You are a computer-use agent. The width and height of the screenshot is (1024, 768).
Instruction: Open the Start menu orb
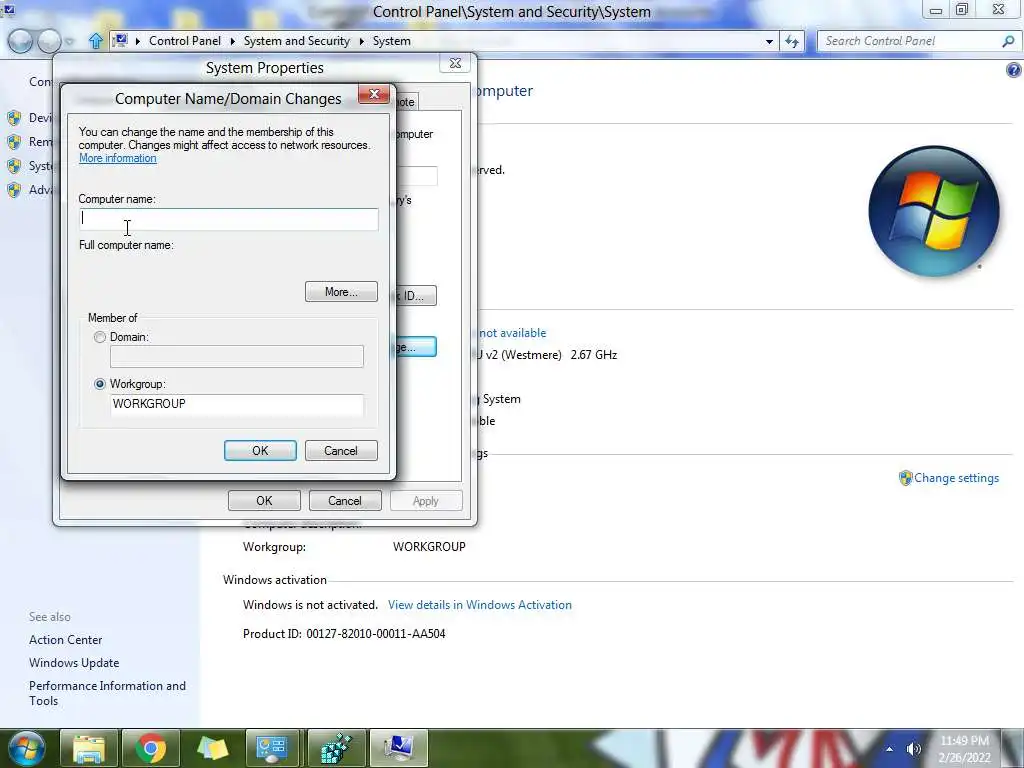[27, 748]
